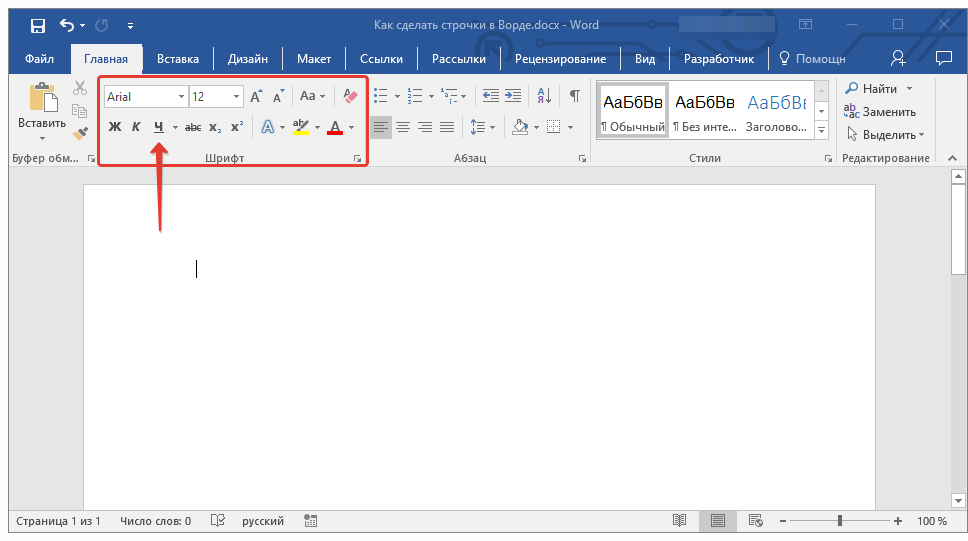Toggle superscript x² formatting
This screenshot has width=968, height=541.
(237, 127)
